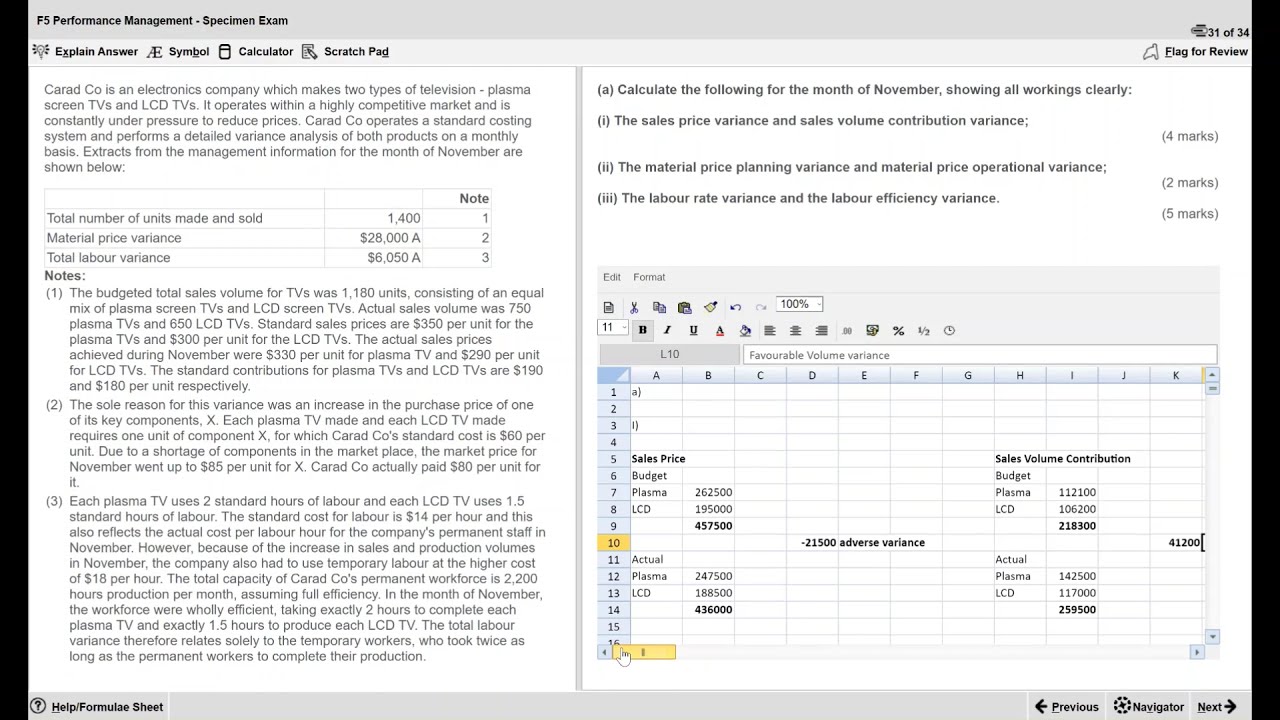
Task: Apply percent format to cell
Action: (898, 330)
